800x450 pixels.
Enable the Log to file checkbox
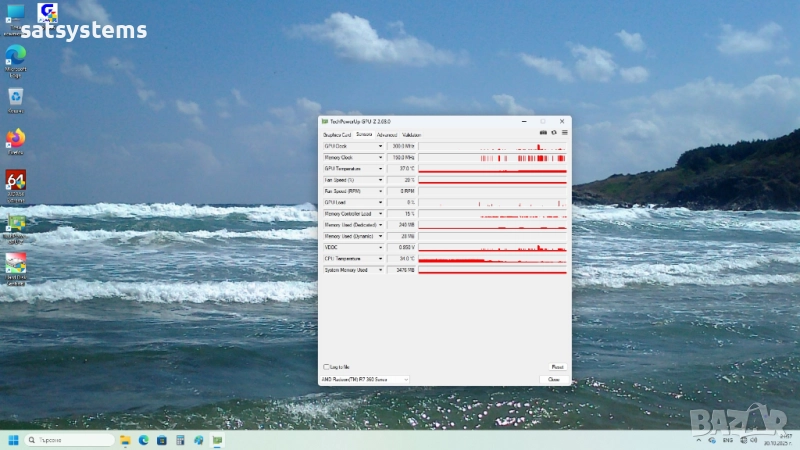point(326,367)
